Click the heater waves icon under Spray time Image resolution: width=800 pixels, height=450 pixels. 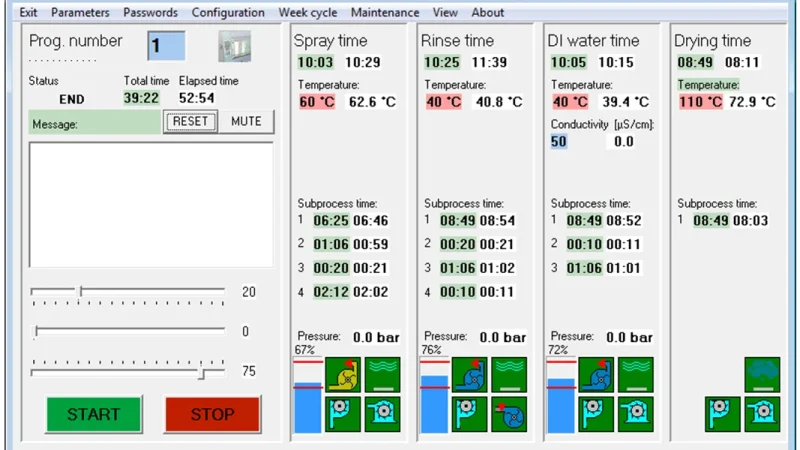(x=382, y=374)
